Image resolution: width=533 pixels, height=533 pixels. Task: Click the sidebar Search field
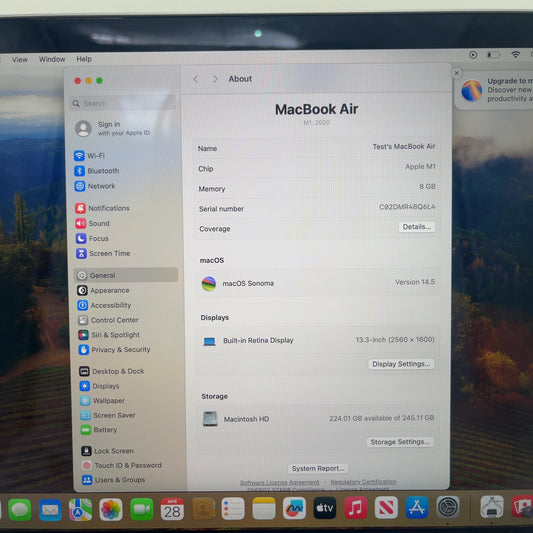click(123, 103)
